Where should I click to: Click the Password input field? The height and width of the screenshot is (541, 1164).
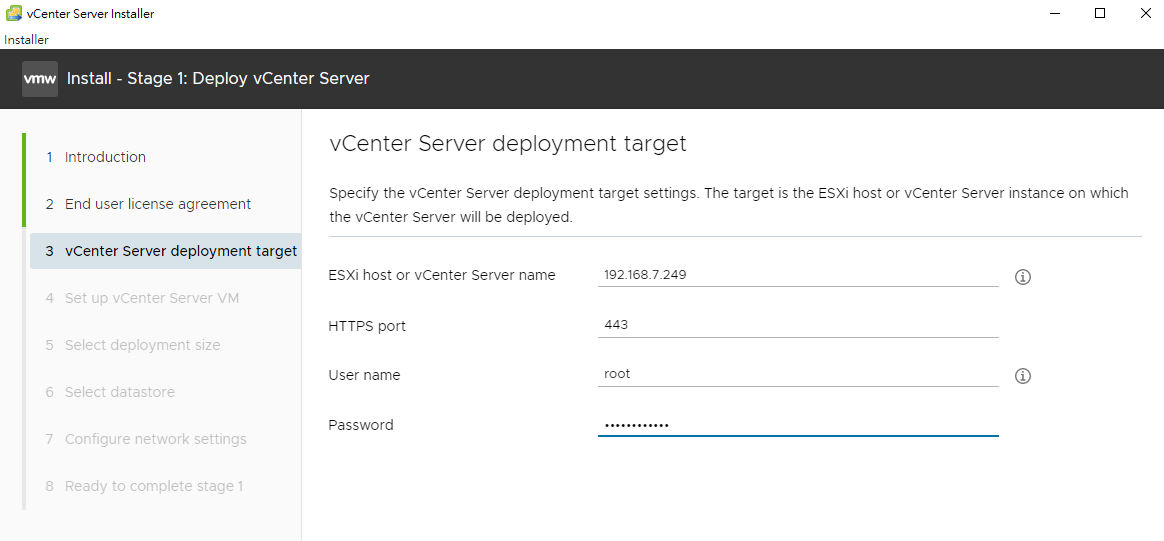click(x=798, y=425)
